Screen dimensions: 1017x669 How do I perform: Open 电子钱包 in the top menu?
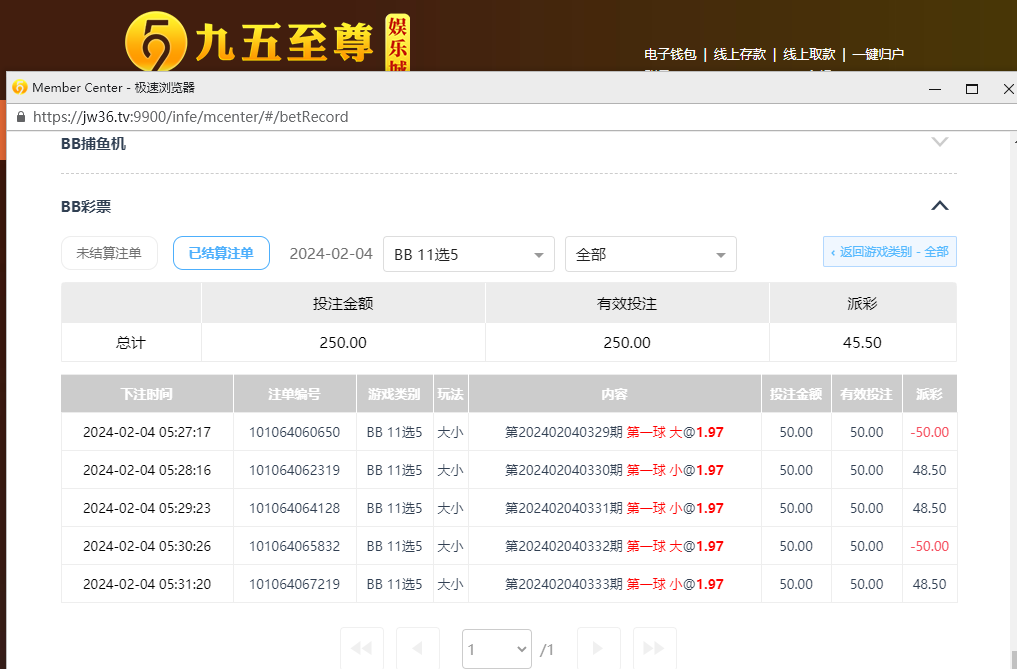point(670,55)
